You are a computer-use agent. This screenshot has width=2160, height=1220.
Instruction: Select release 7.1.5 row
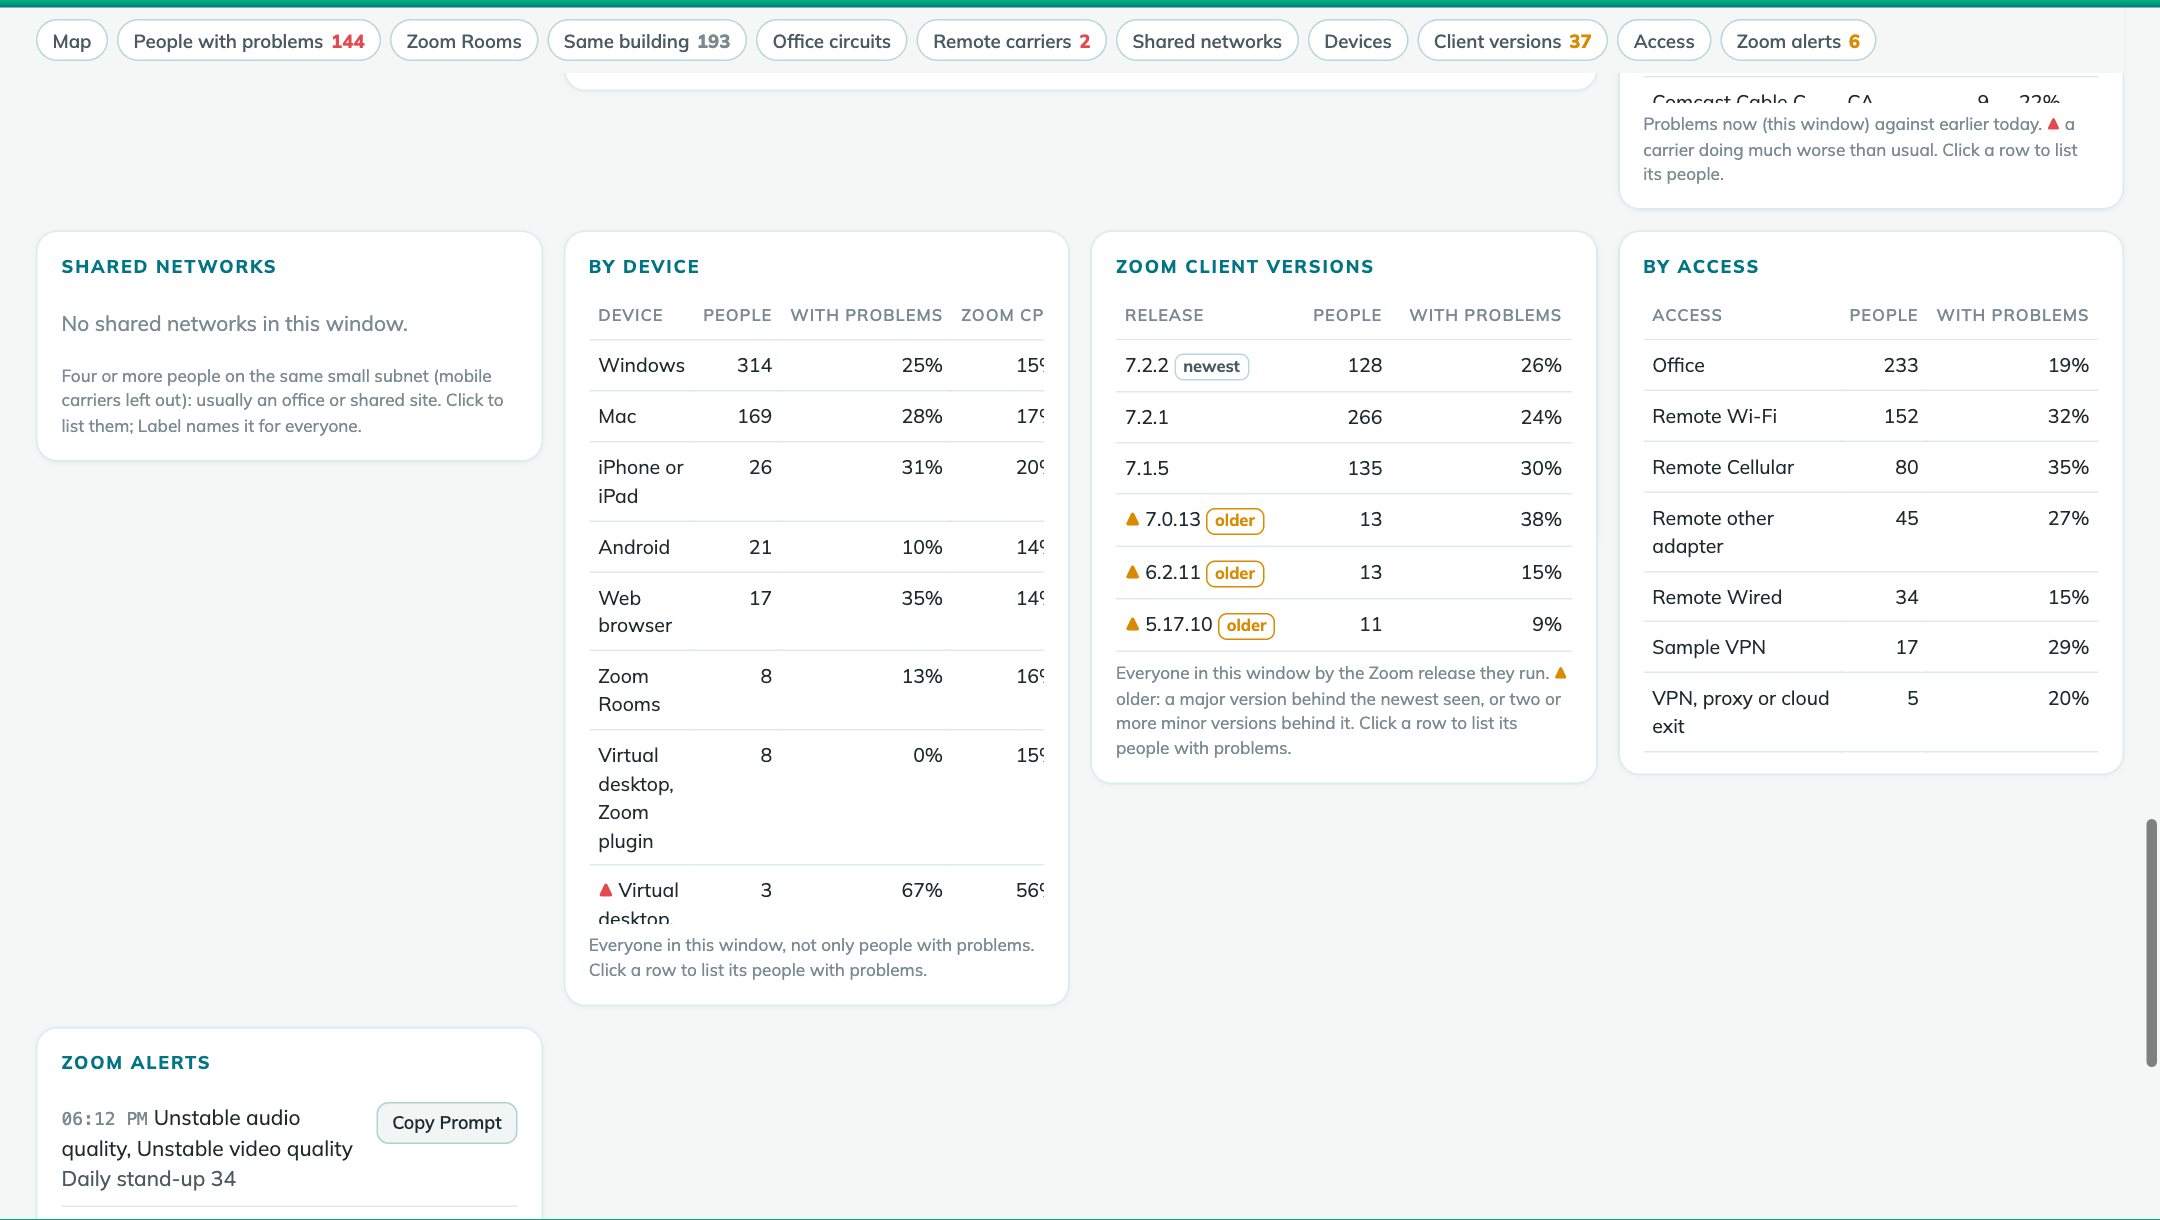coord(1343,468)
